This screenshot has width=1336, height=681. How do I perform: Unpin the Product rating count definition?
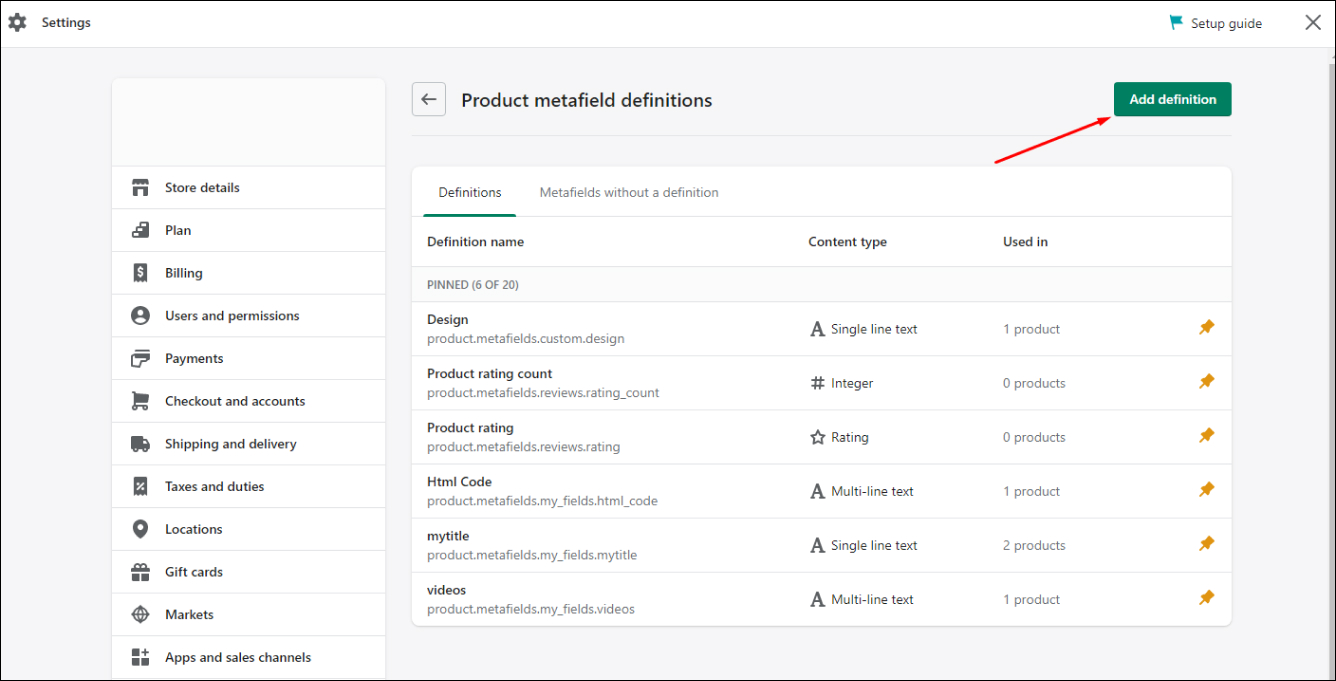pos(1207,382)
